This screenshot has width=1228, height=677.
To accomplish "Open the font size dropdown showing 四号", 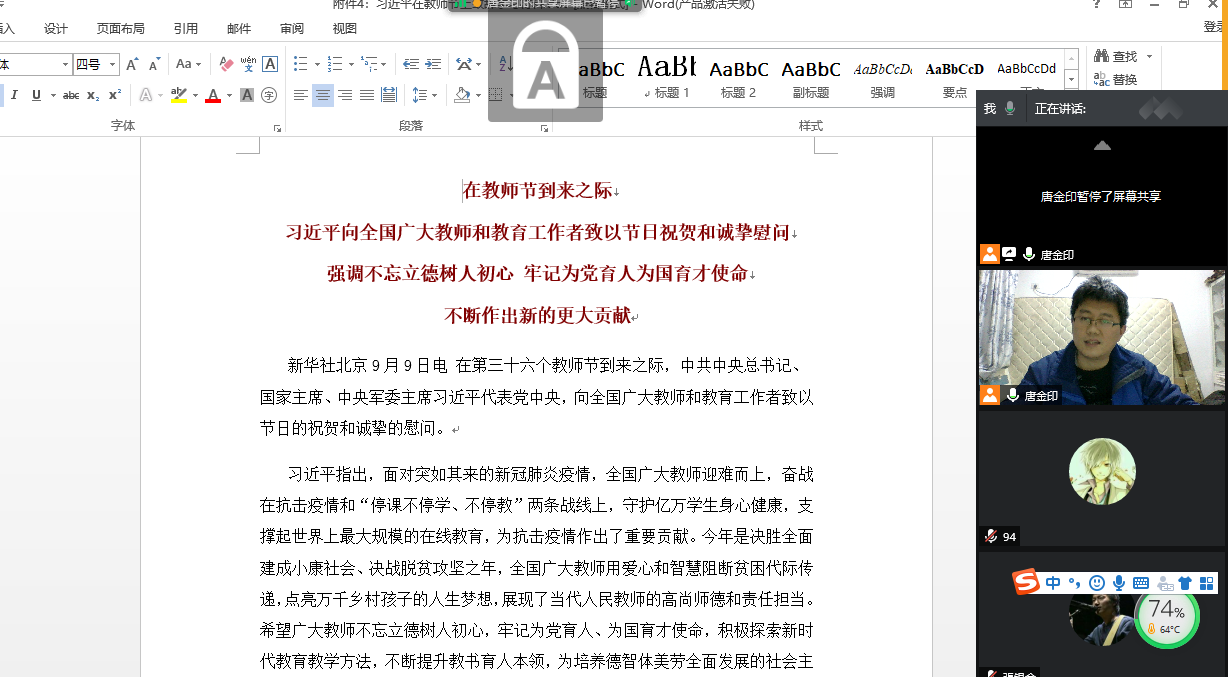I will coord(96,64).
